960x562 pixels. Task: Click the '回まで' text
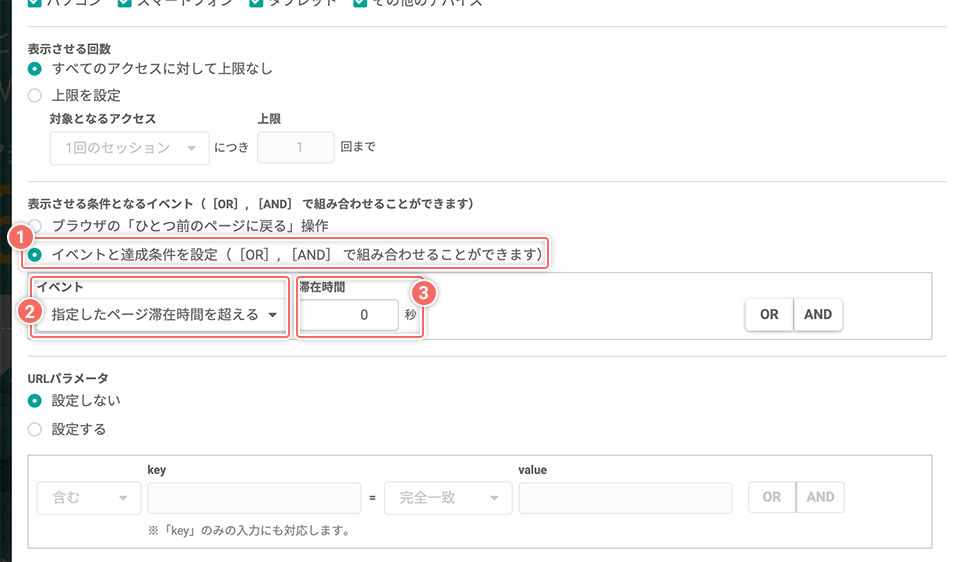coord(358,147)
